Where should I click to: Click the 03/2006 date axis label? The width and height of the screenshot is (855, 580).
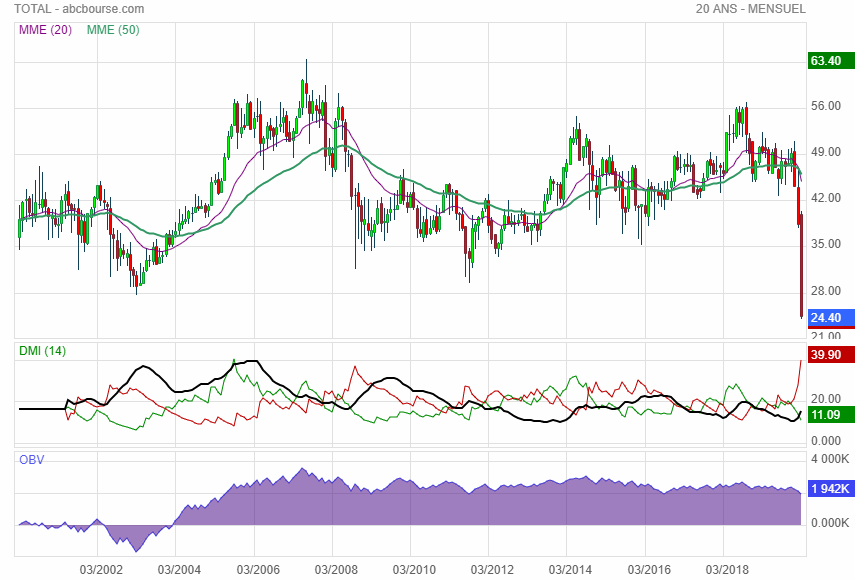(258, 570)
